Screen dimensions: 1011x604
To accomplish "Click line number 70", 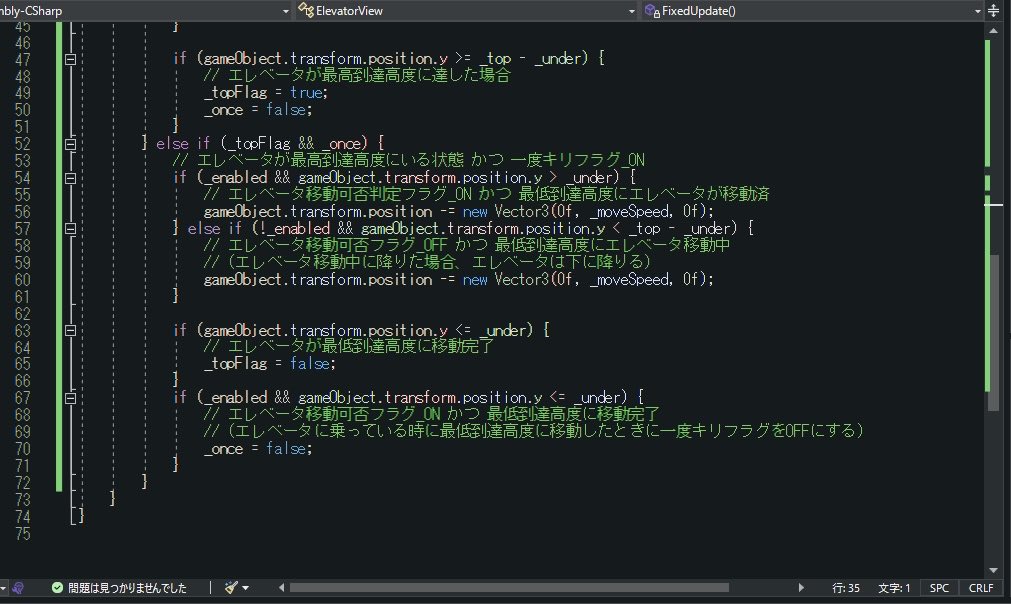I will 23,449.
